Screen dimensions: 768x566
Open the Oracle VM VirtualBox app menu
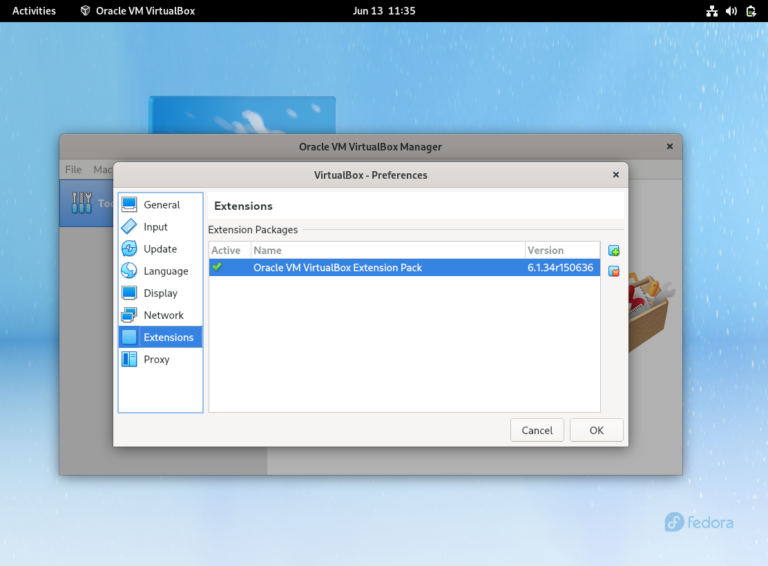(138, 11)
